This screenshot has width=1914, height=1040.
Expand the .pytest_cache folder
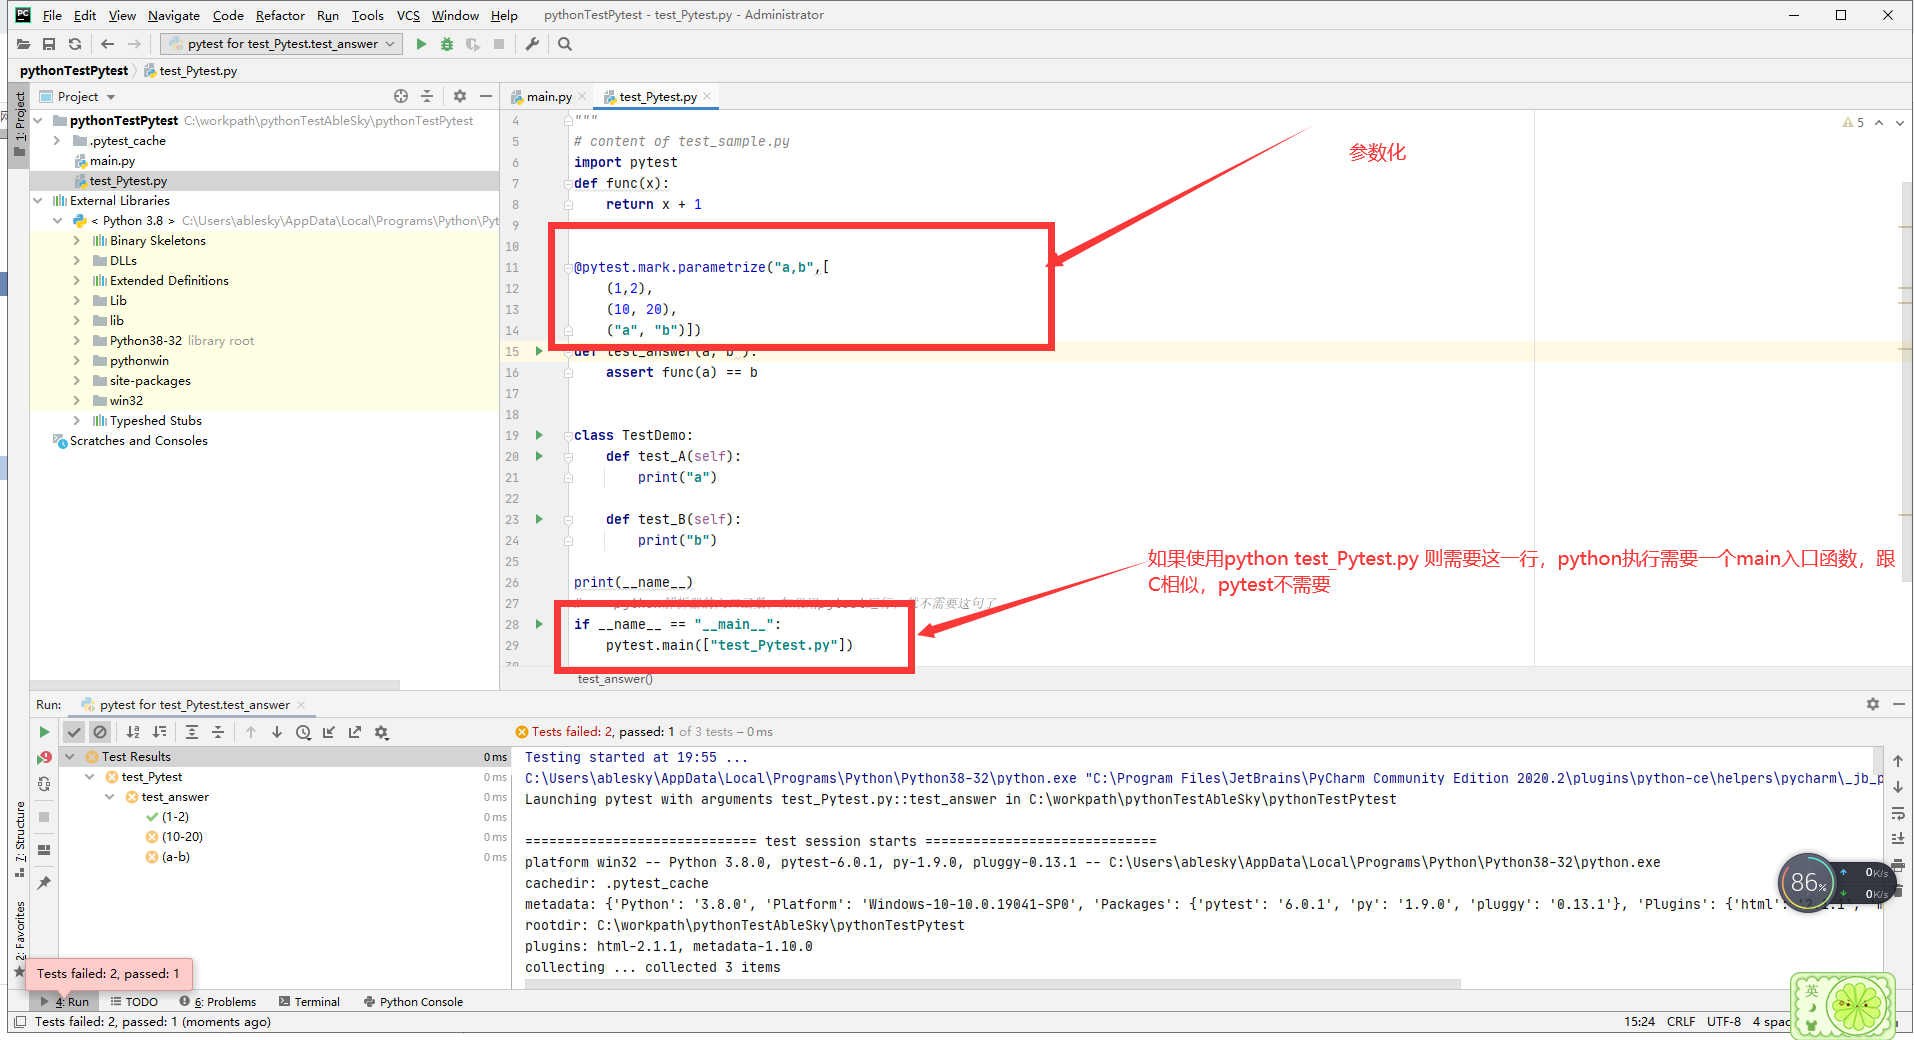click(x=57, y=141)
